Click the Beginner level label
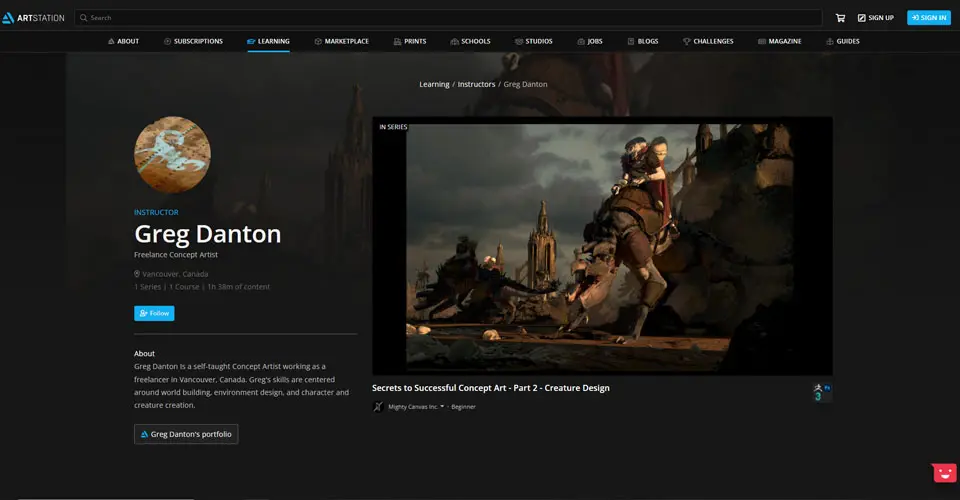Viewport: 960px width, 500px height. [x=463, y=406]
